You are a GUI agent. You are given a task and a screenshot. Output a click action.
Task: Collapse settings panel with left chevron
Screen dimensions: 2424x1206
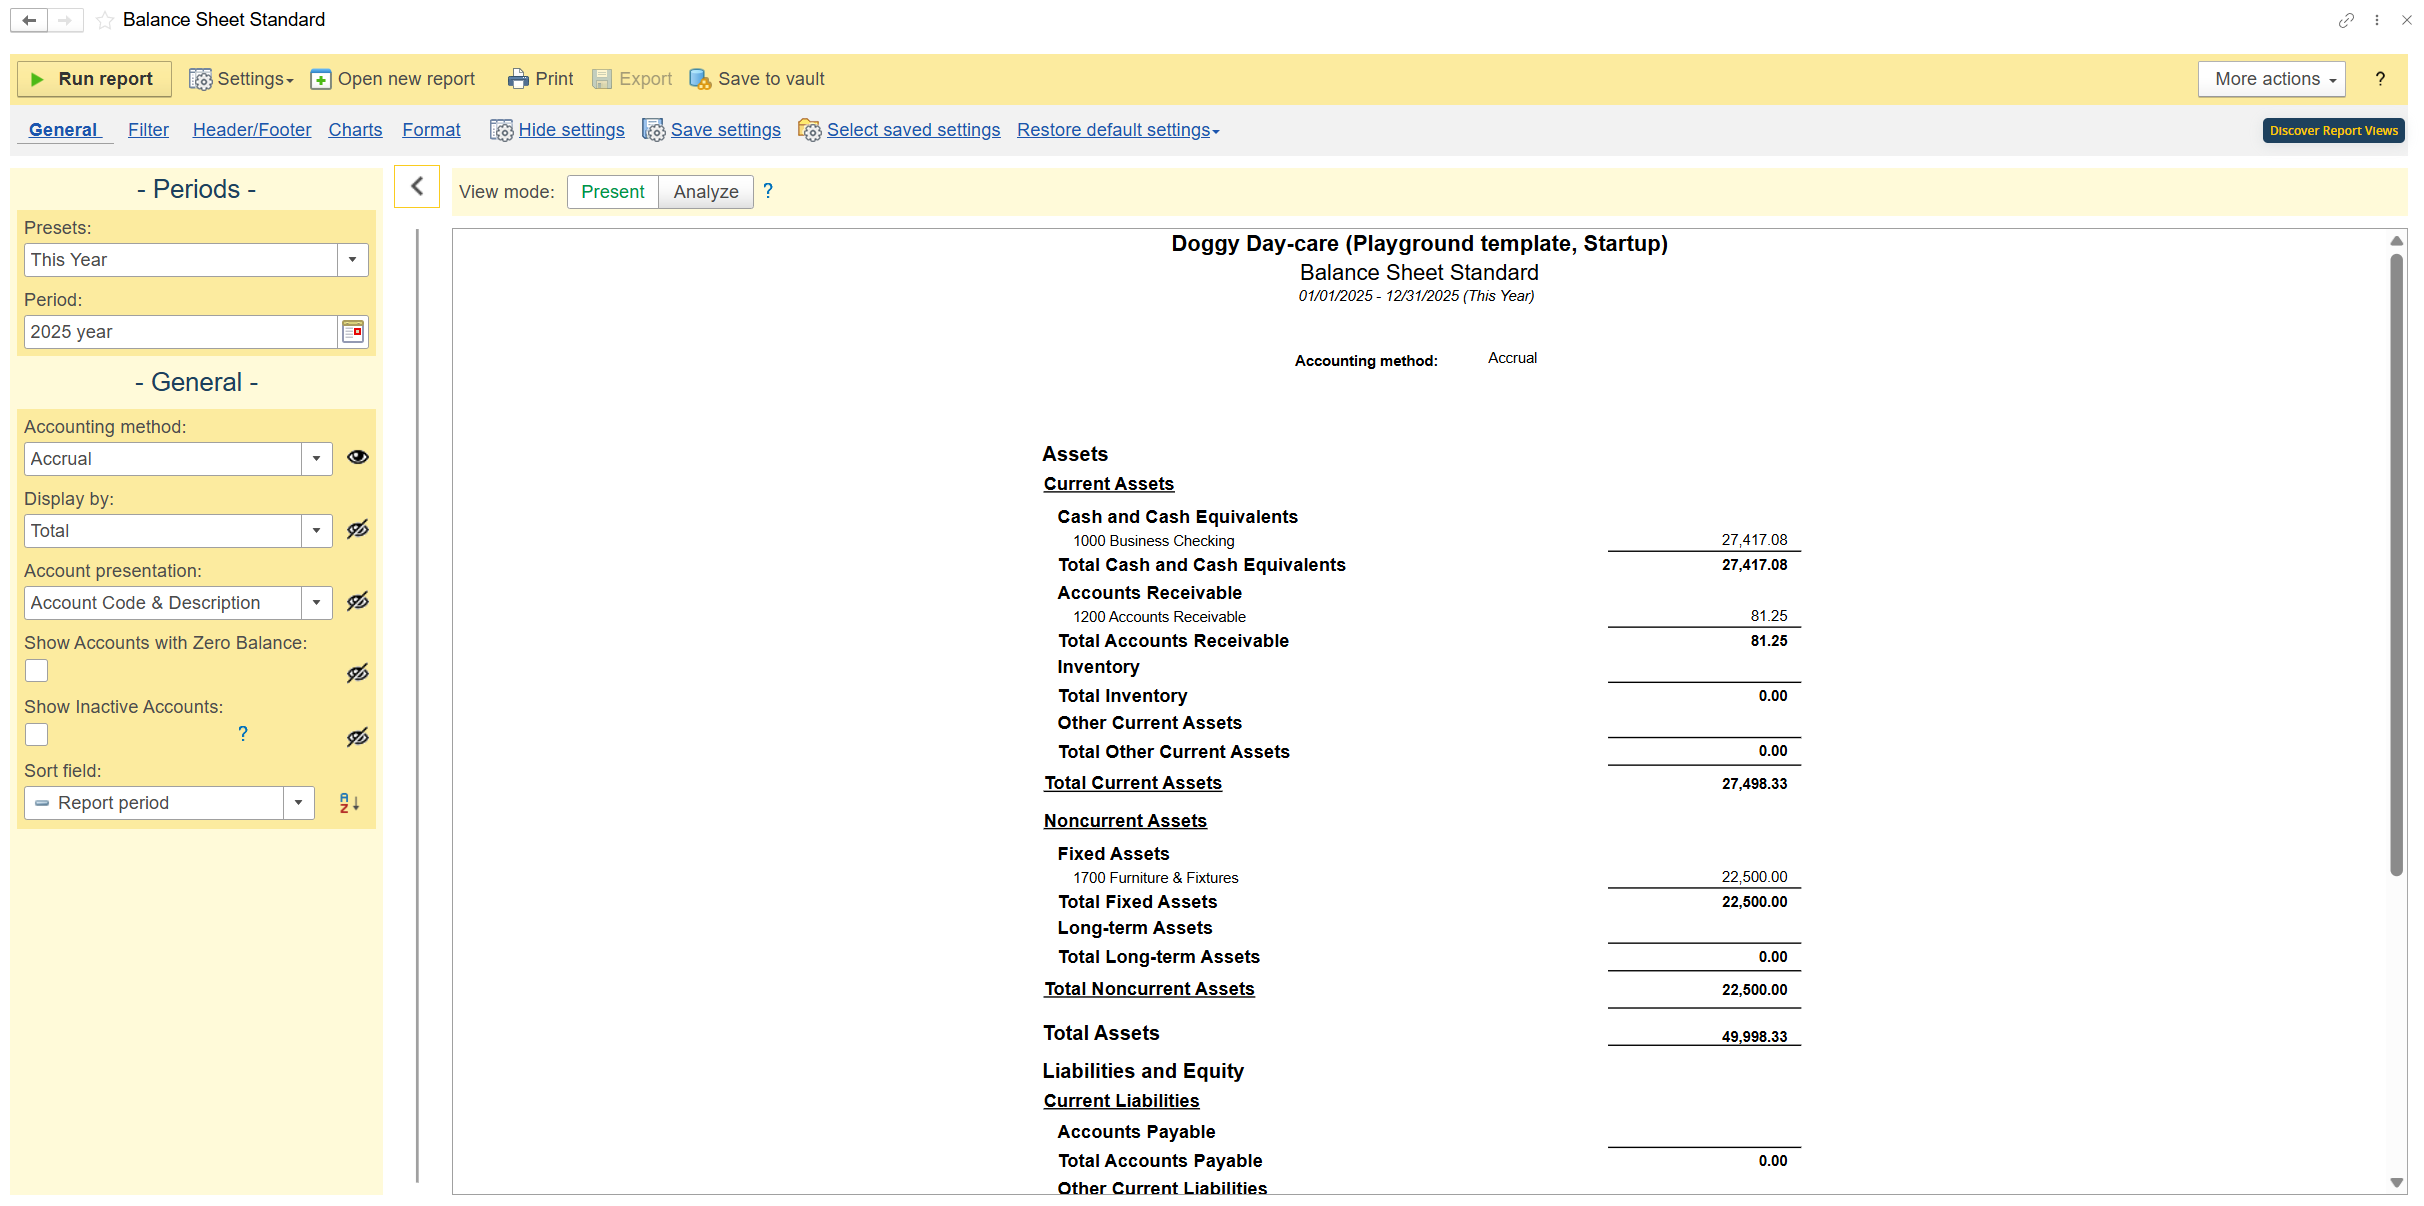click(417, 187)
